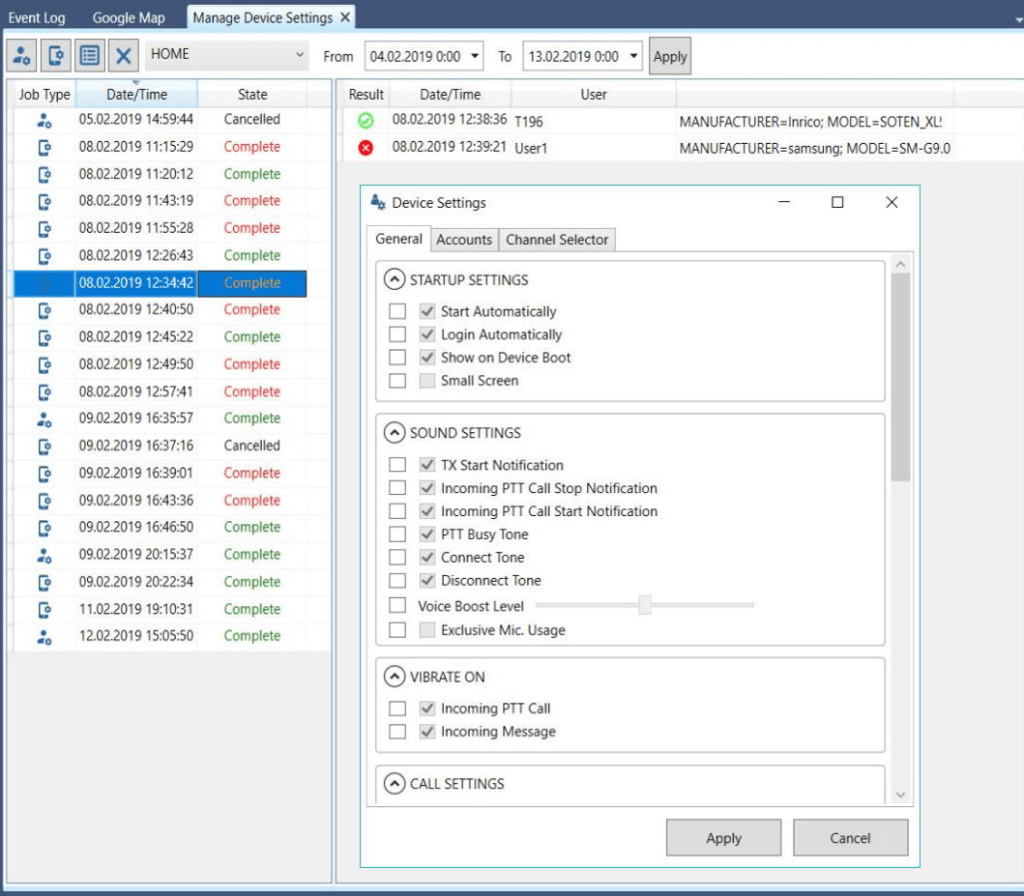Screen dimensions: 1024x896
Task: Sort by the Job Type column header
Action: click(x=44, y=94)
